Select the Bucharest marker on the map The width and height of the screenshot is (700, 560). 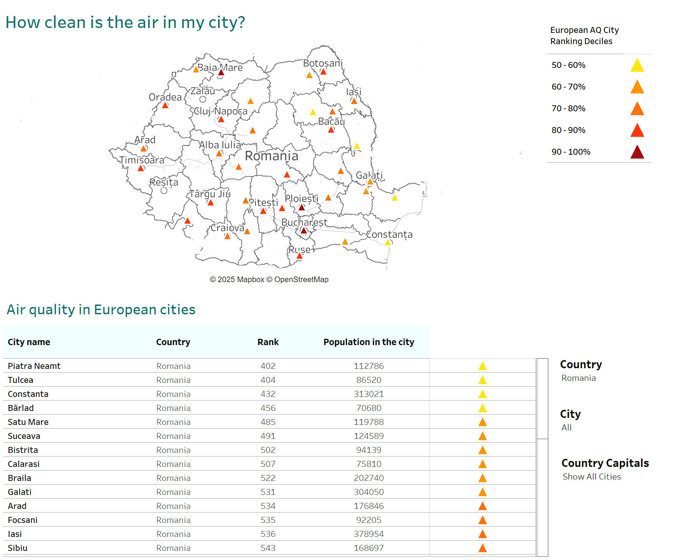(306, 231)
